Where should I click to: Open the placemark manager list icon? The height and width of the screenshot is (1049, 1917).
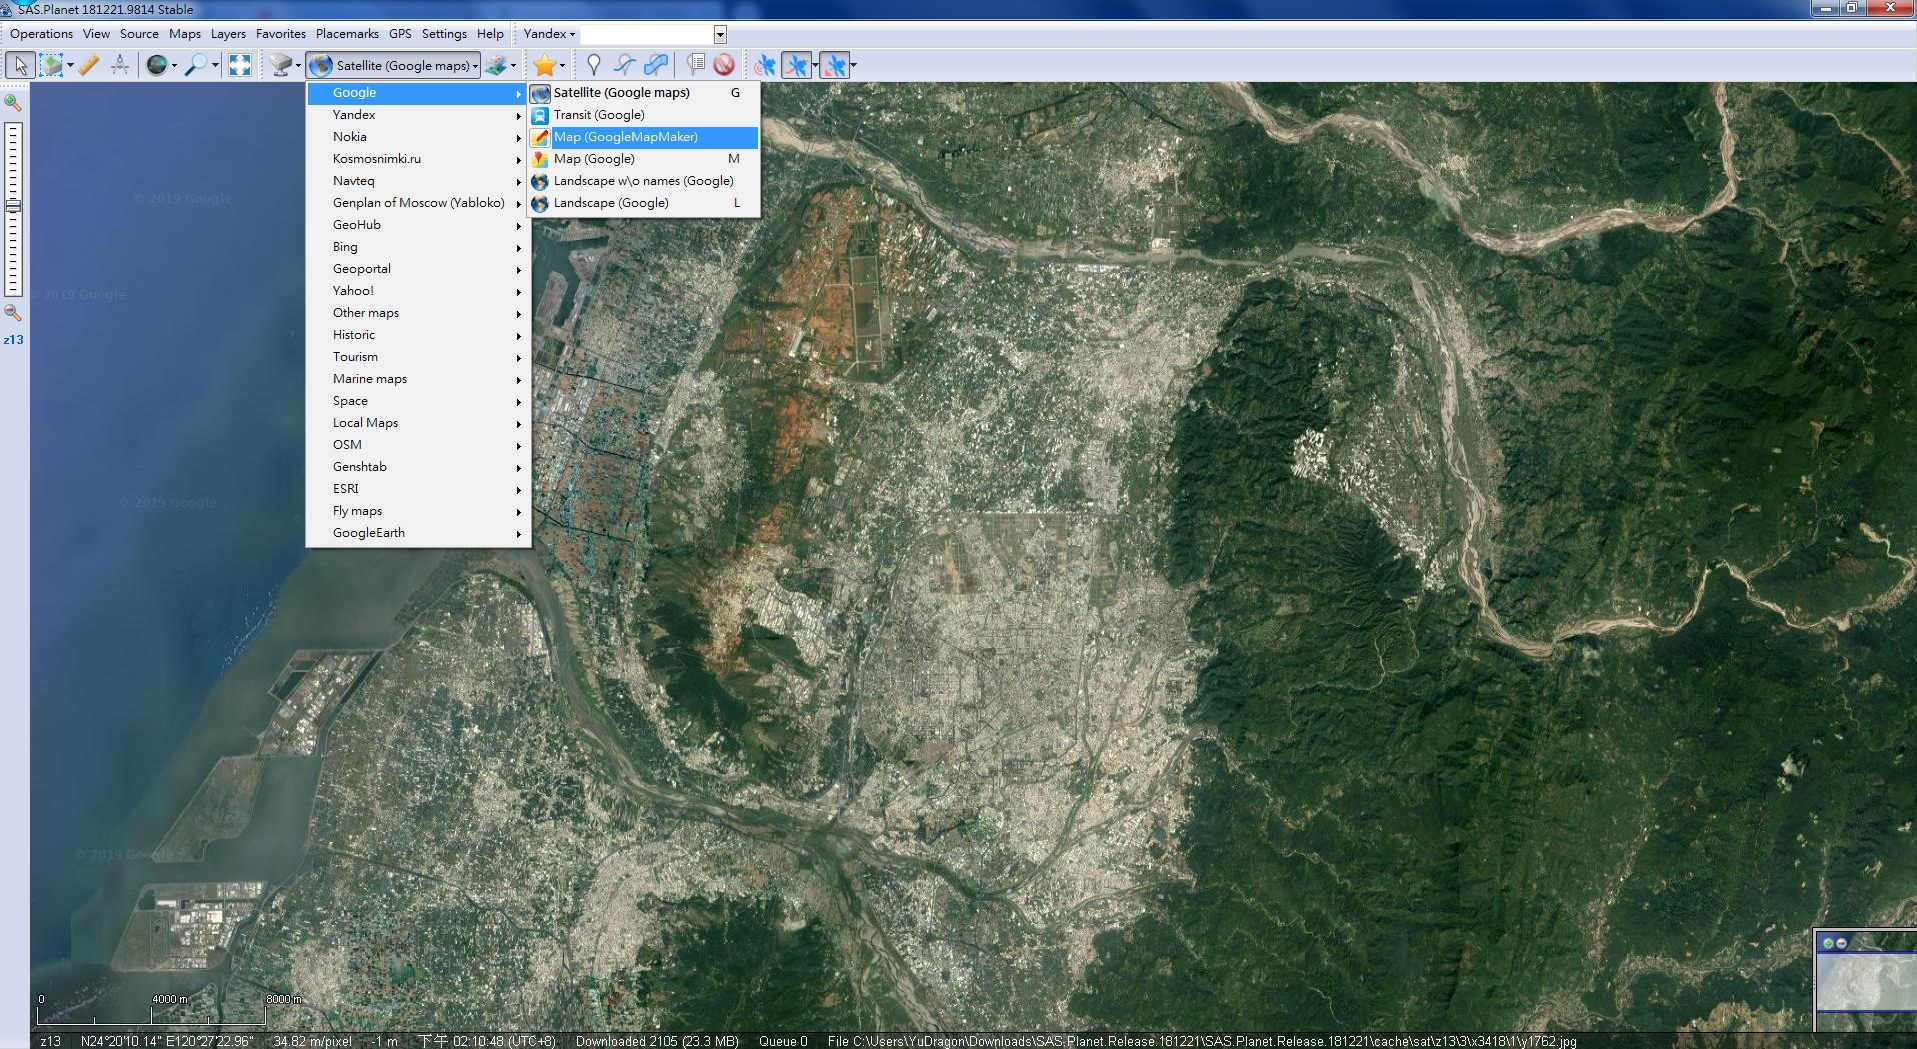pyautogui.click(x=695, y=66)
